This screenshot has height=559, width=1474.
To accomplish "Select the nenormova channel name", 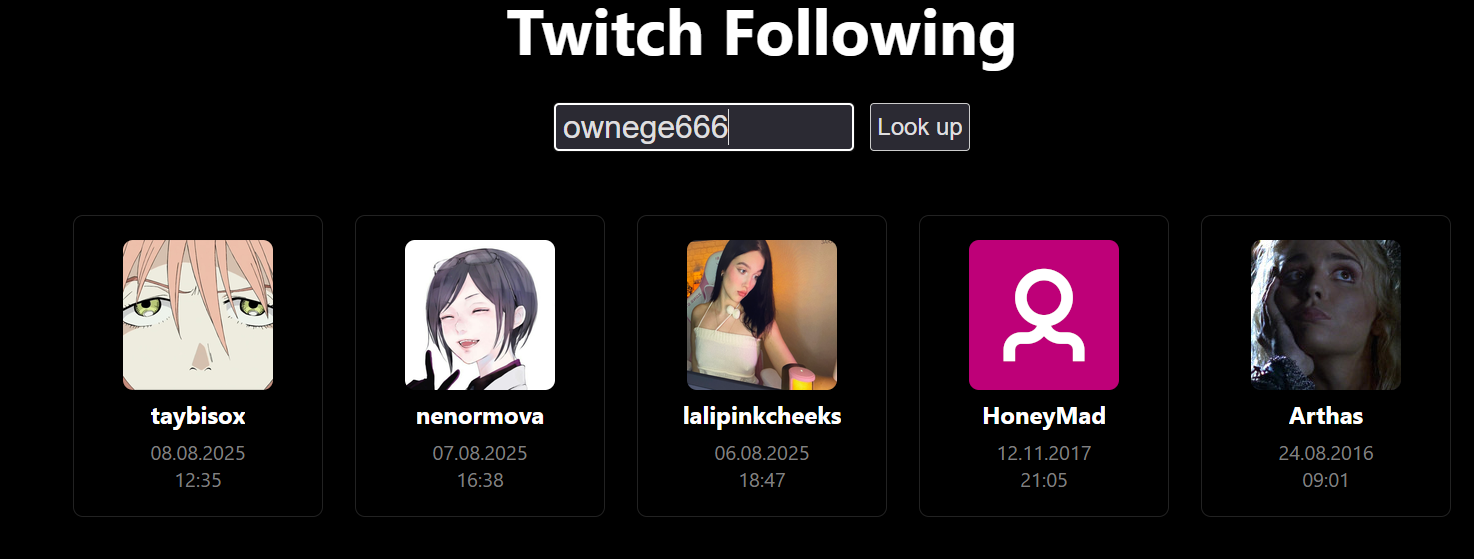I will [480, 416].
